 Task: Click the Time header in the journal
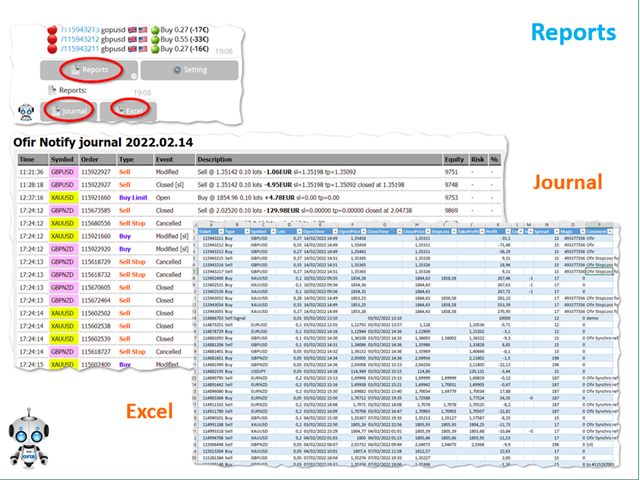tap(33, 160)
